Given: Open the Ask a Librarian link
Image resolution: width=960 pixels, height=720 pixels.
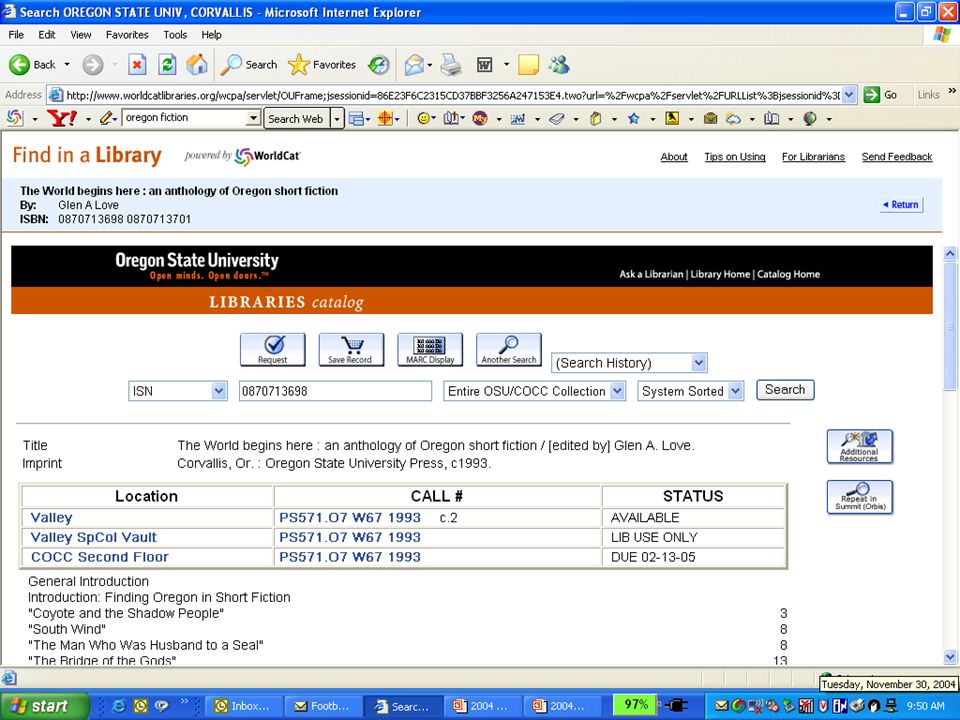Looking at the screenshot, I should click(x=651, y=274).
